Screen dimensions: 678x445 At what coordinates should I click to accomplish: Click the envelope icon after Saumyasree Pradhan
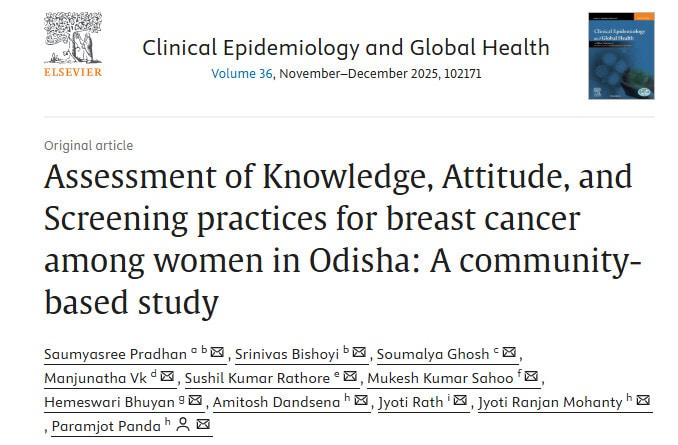click(x=217, y=353)
